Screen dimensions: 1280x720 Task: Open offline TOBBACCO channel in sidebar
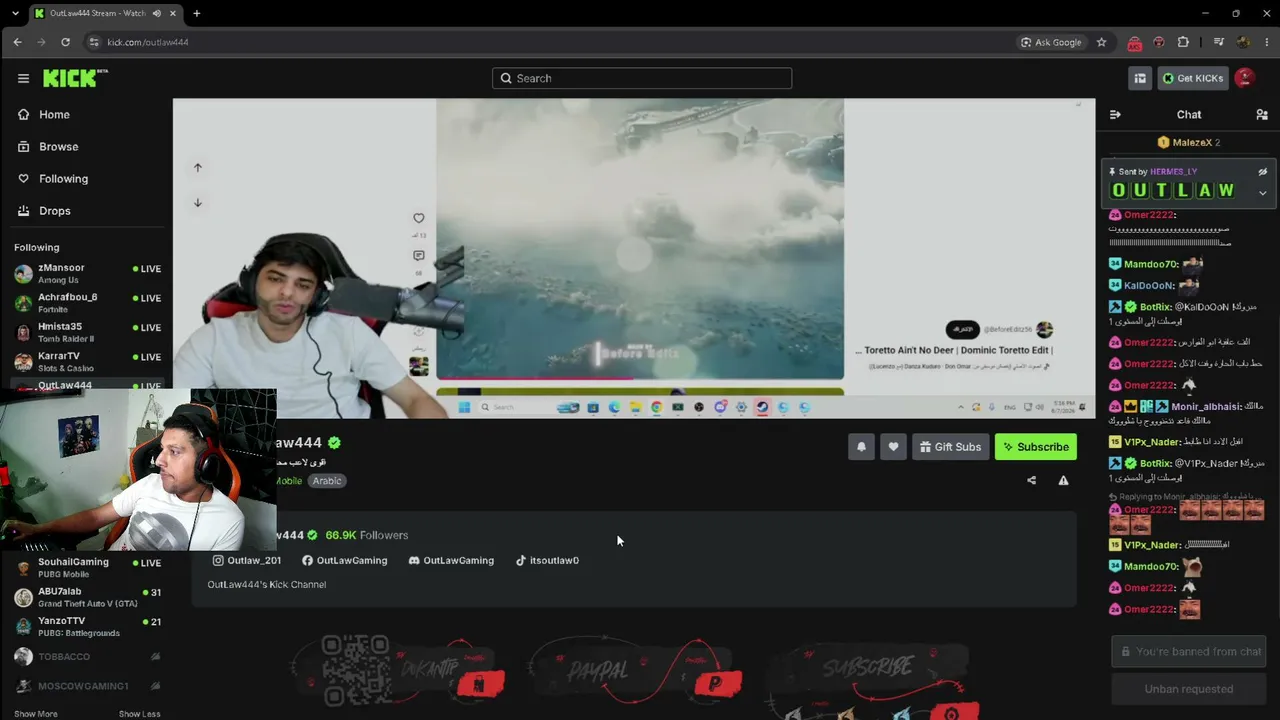tap(87, 656)
